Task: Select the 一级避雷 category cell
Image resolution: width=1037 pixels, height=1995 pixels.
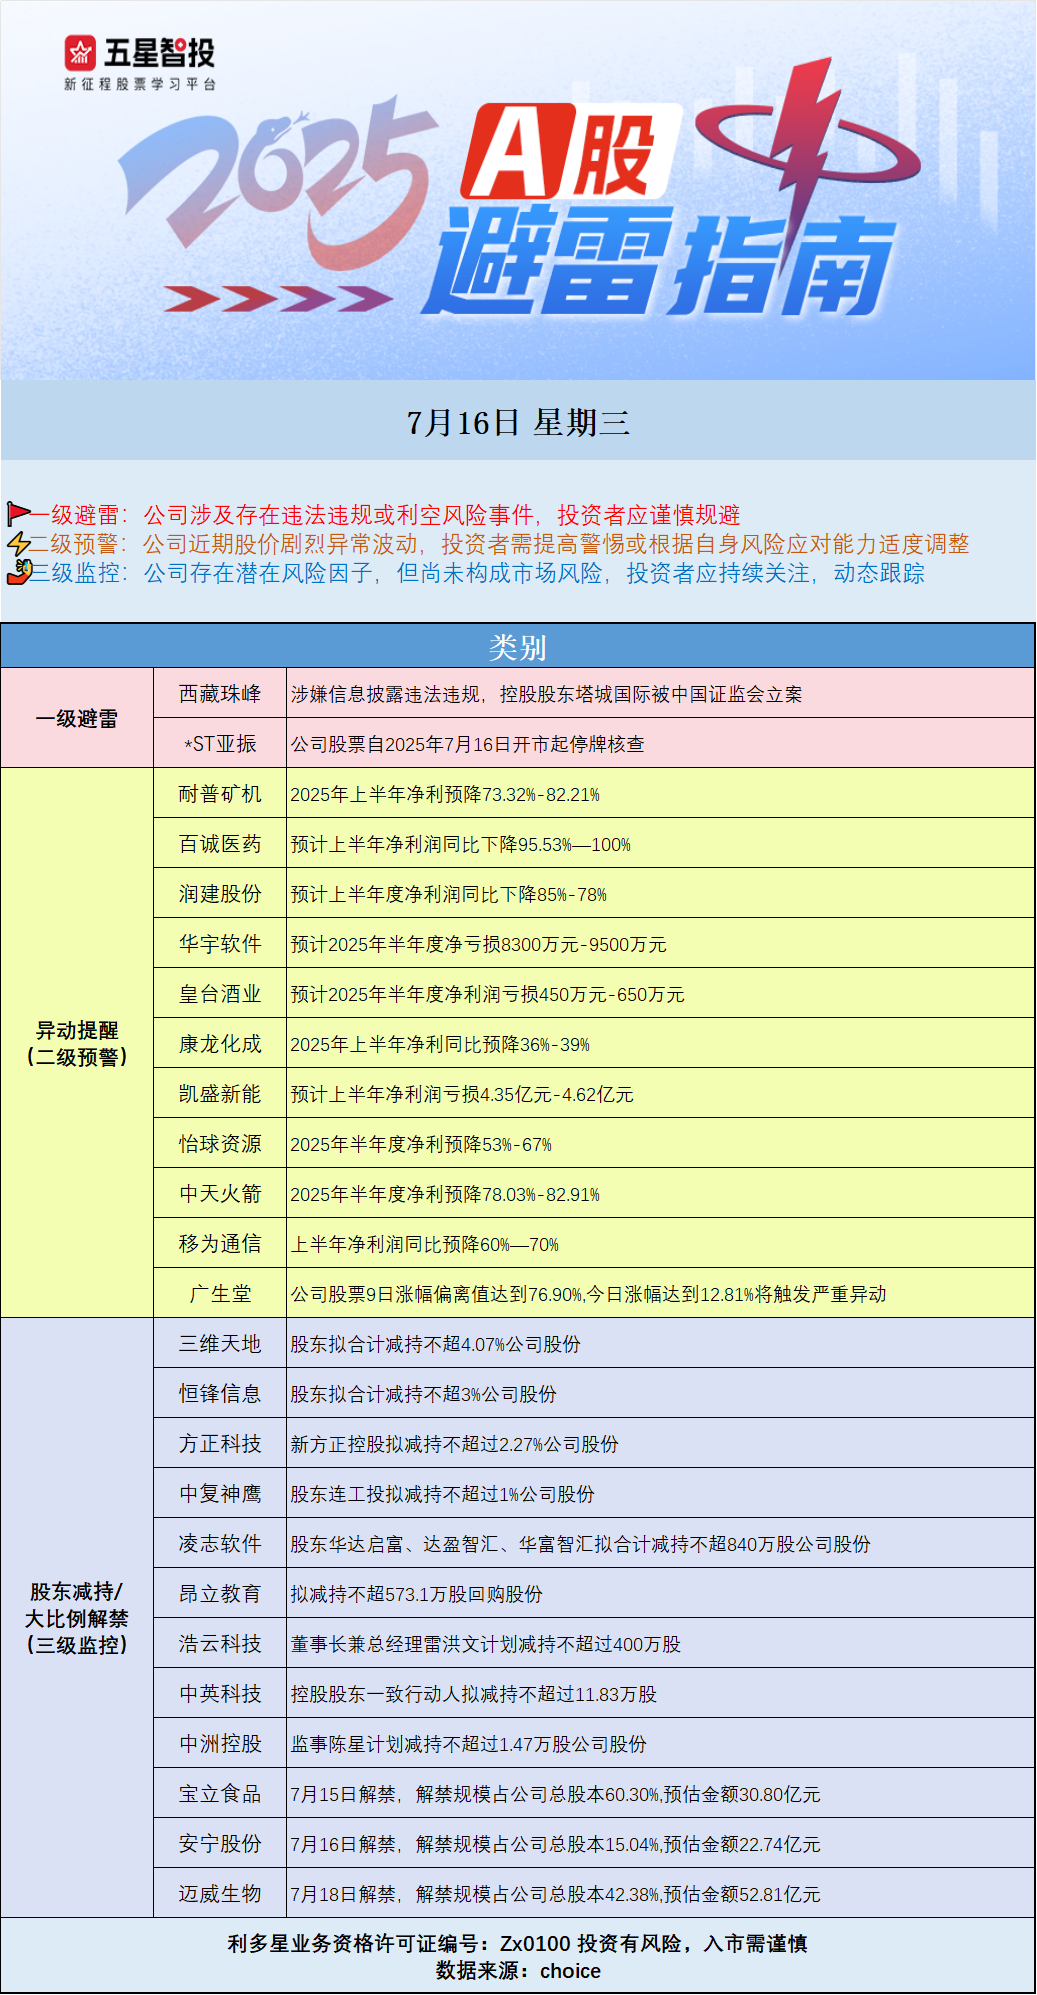Action: click(x=77, y=718)
